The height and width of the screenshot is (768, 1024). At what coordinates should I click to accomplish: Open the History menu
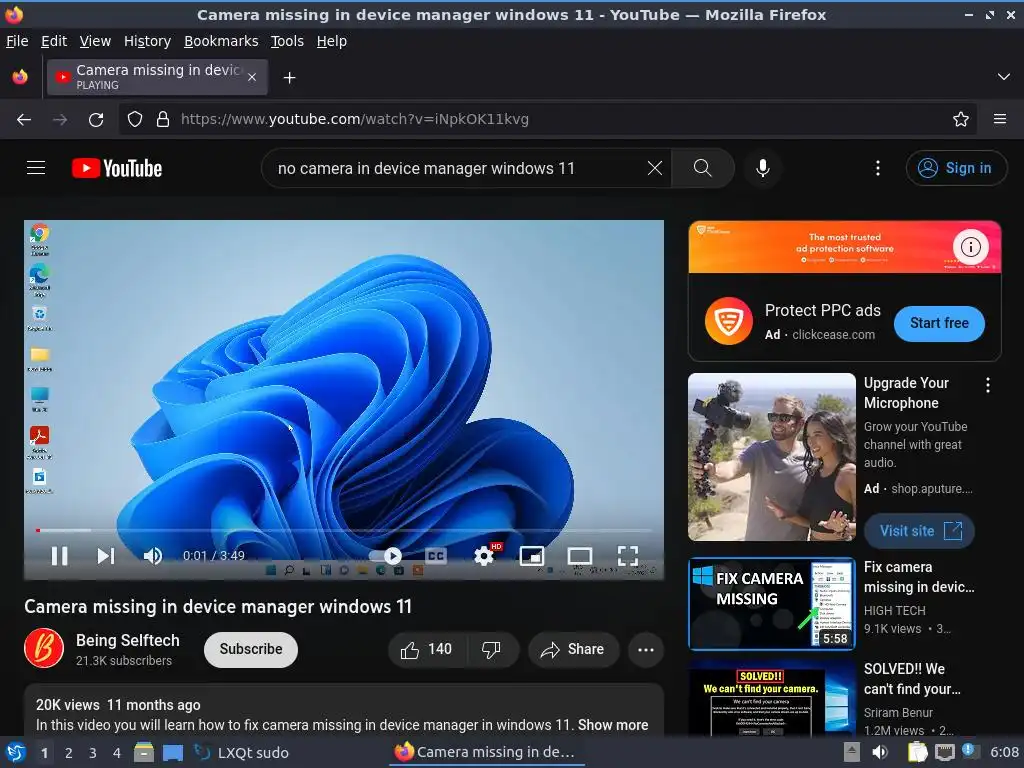tap(147, 41)
